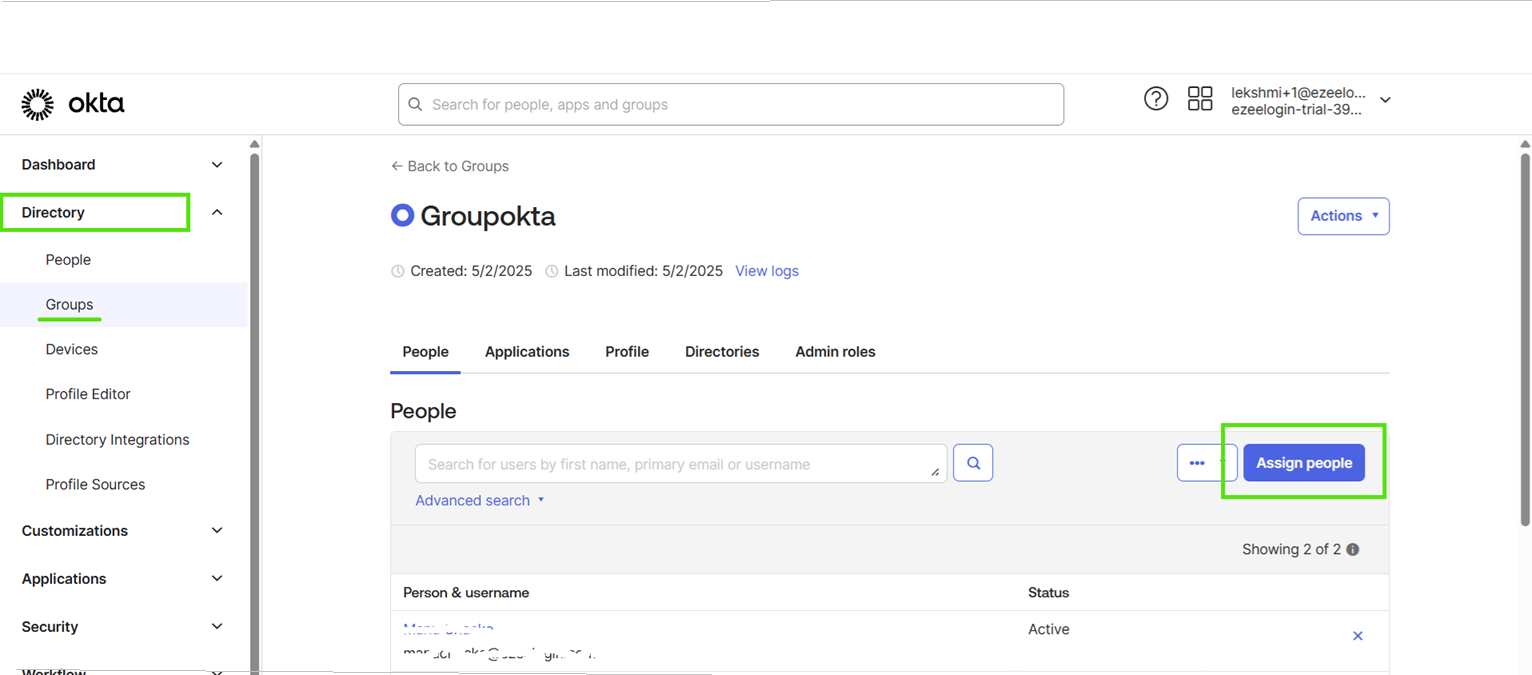Open Profile Sources
The image size is (1532, 675).
(x=95, y=485)
